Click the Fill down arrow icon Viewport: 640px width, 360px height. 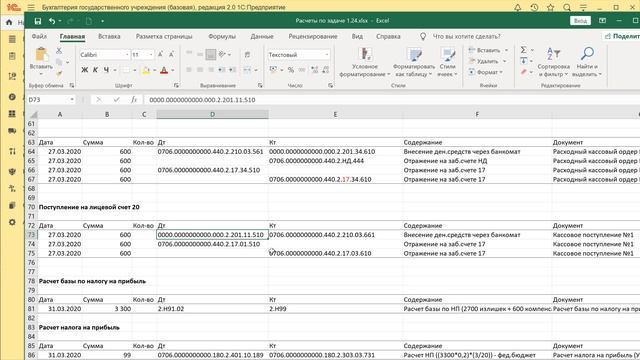524,61
